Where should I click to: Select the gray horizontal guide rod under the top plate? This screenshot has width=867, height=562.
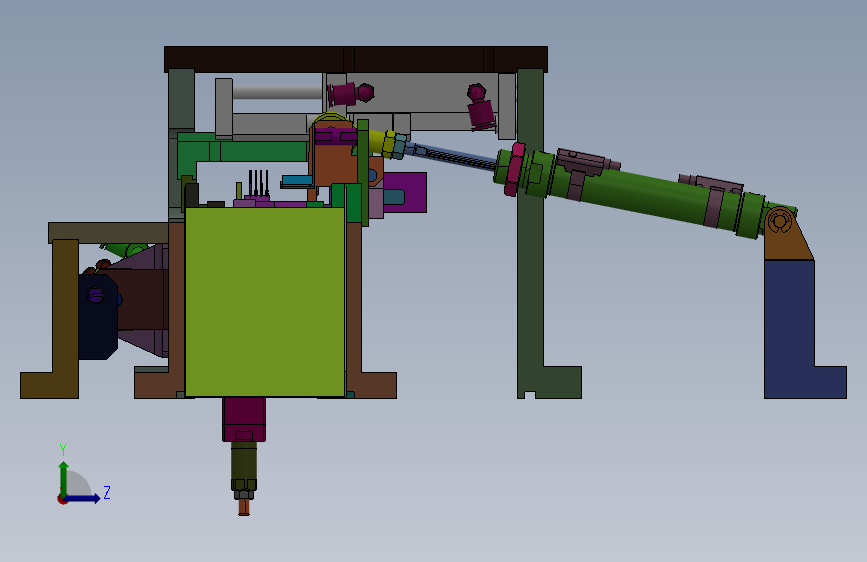[278, 92]
